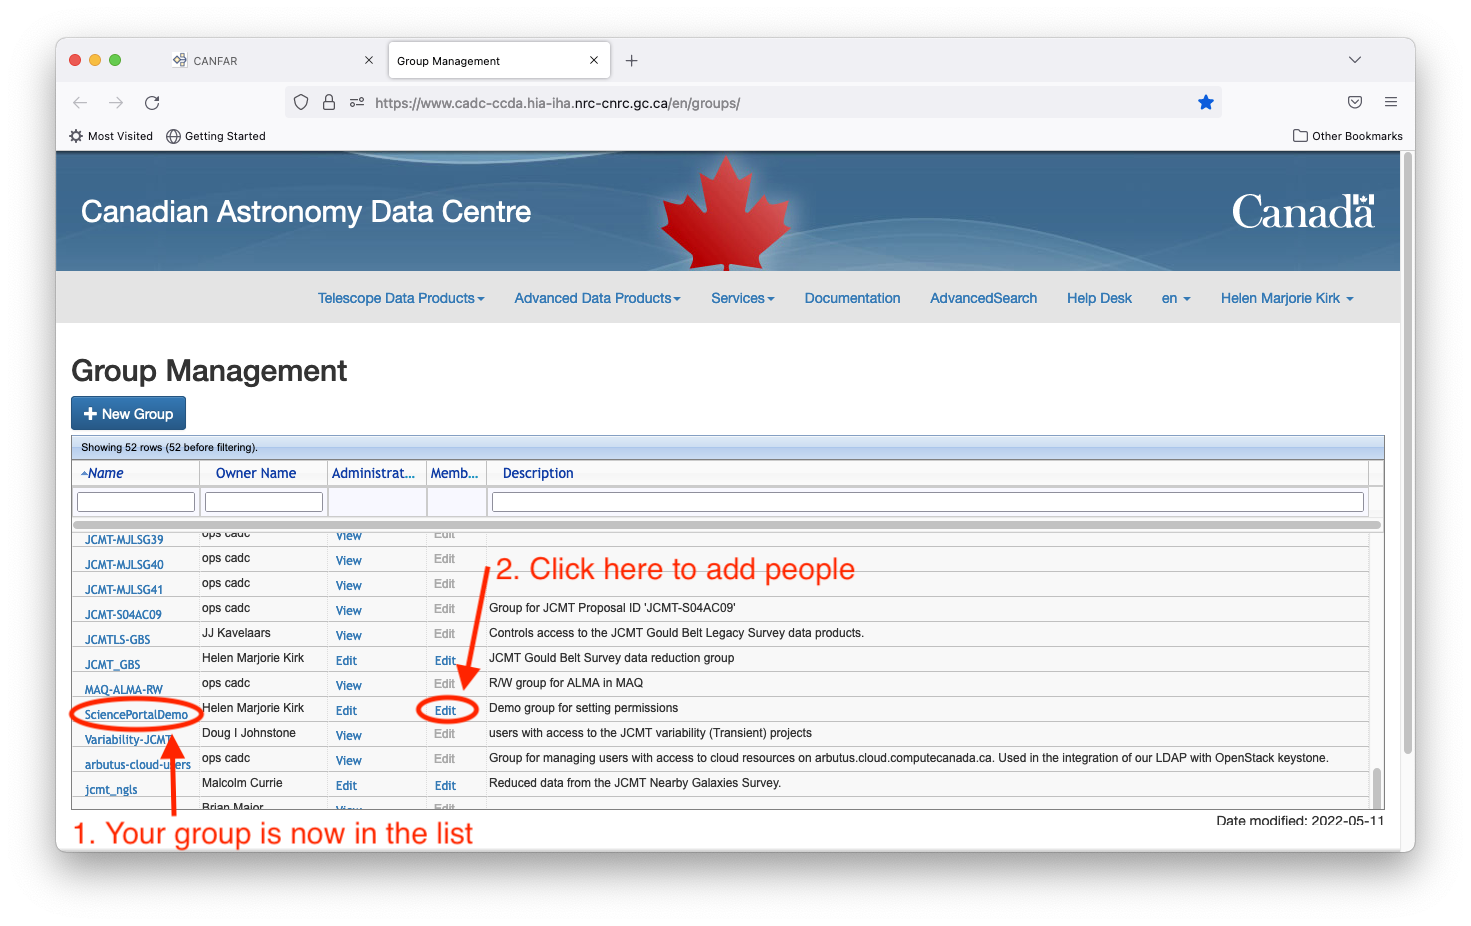The width and height of the screenshot is (1471, 926).
Task: Expand the en language dropdown
Action: tap(1176, 298)
